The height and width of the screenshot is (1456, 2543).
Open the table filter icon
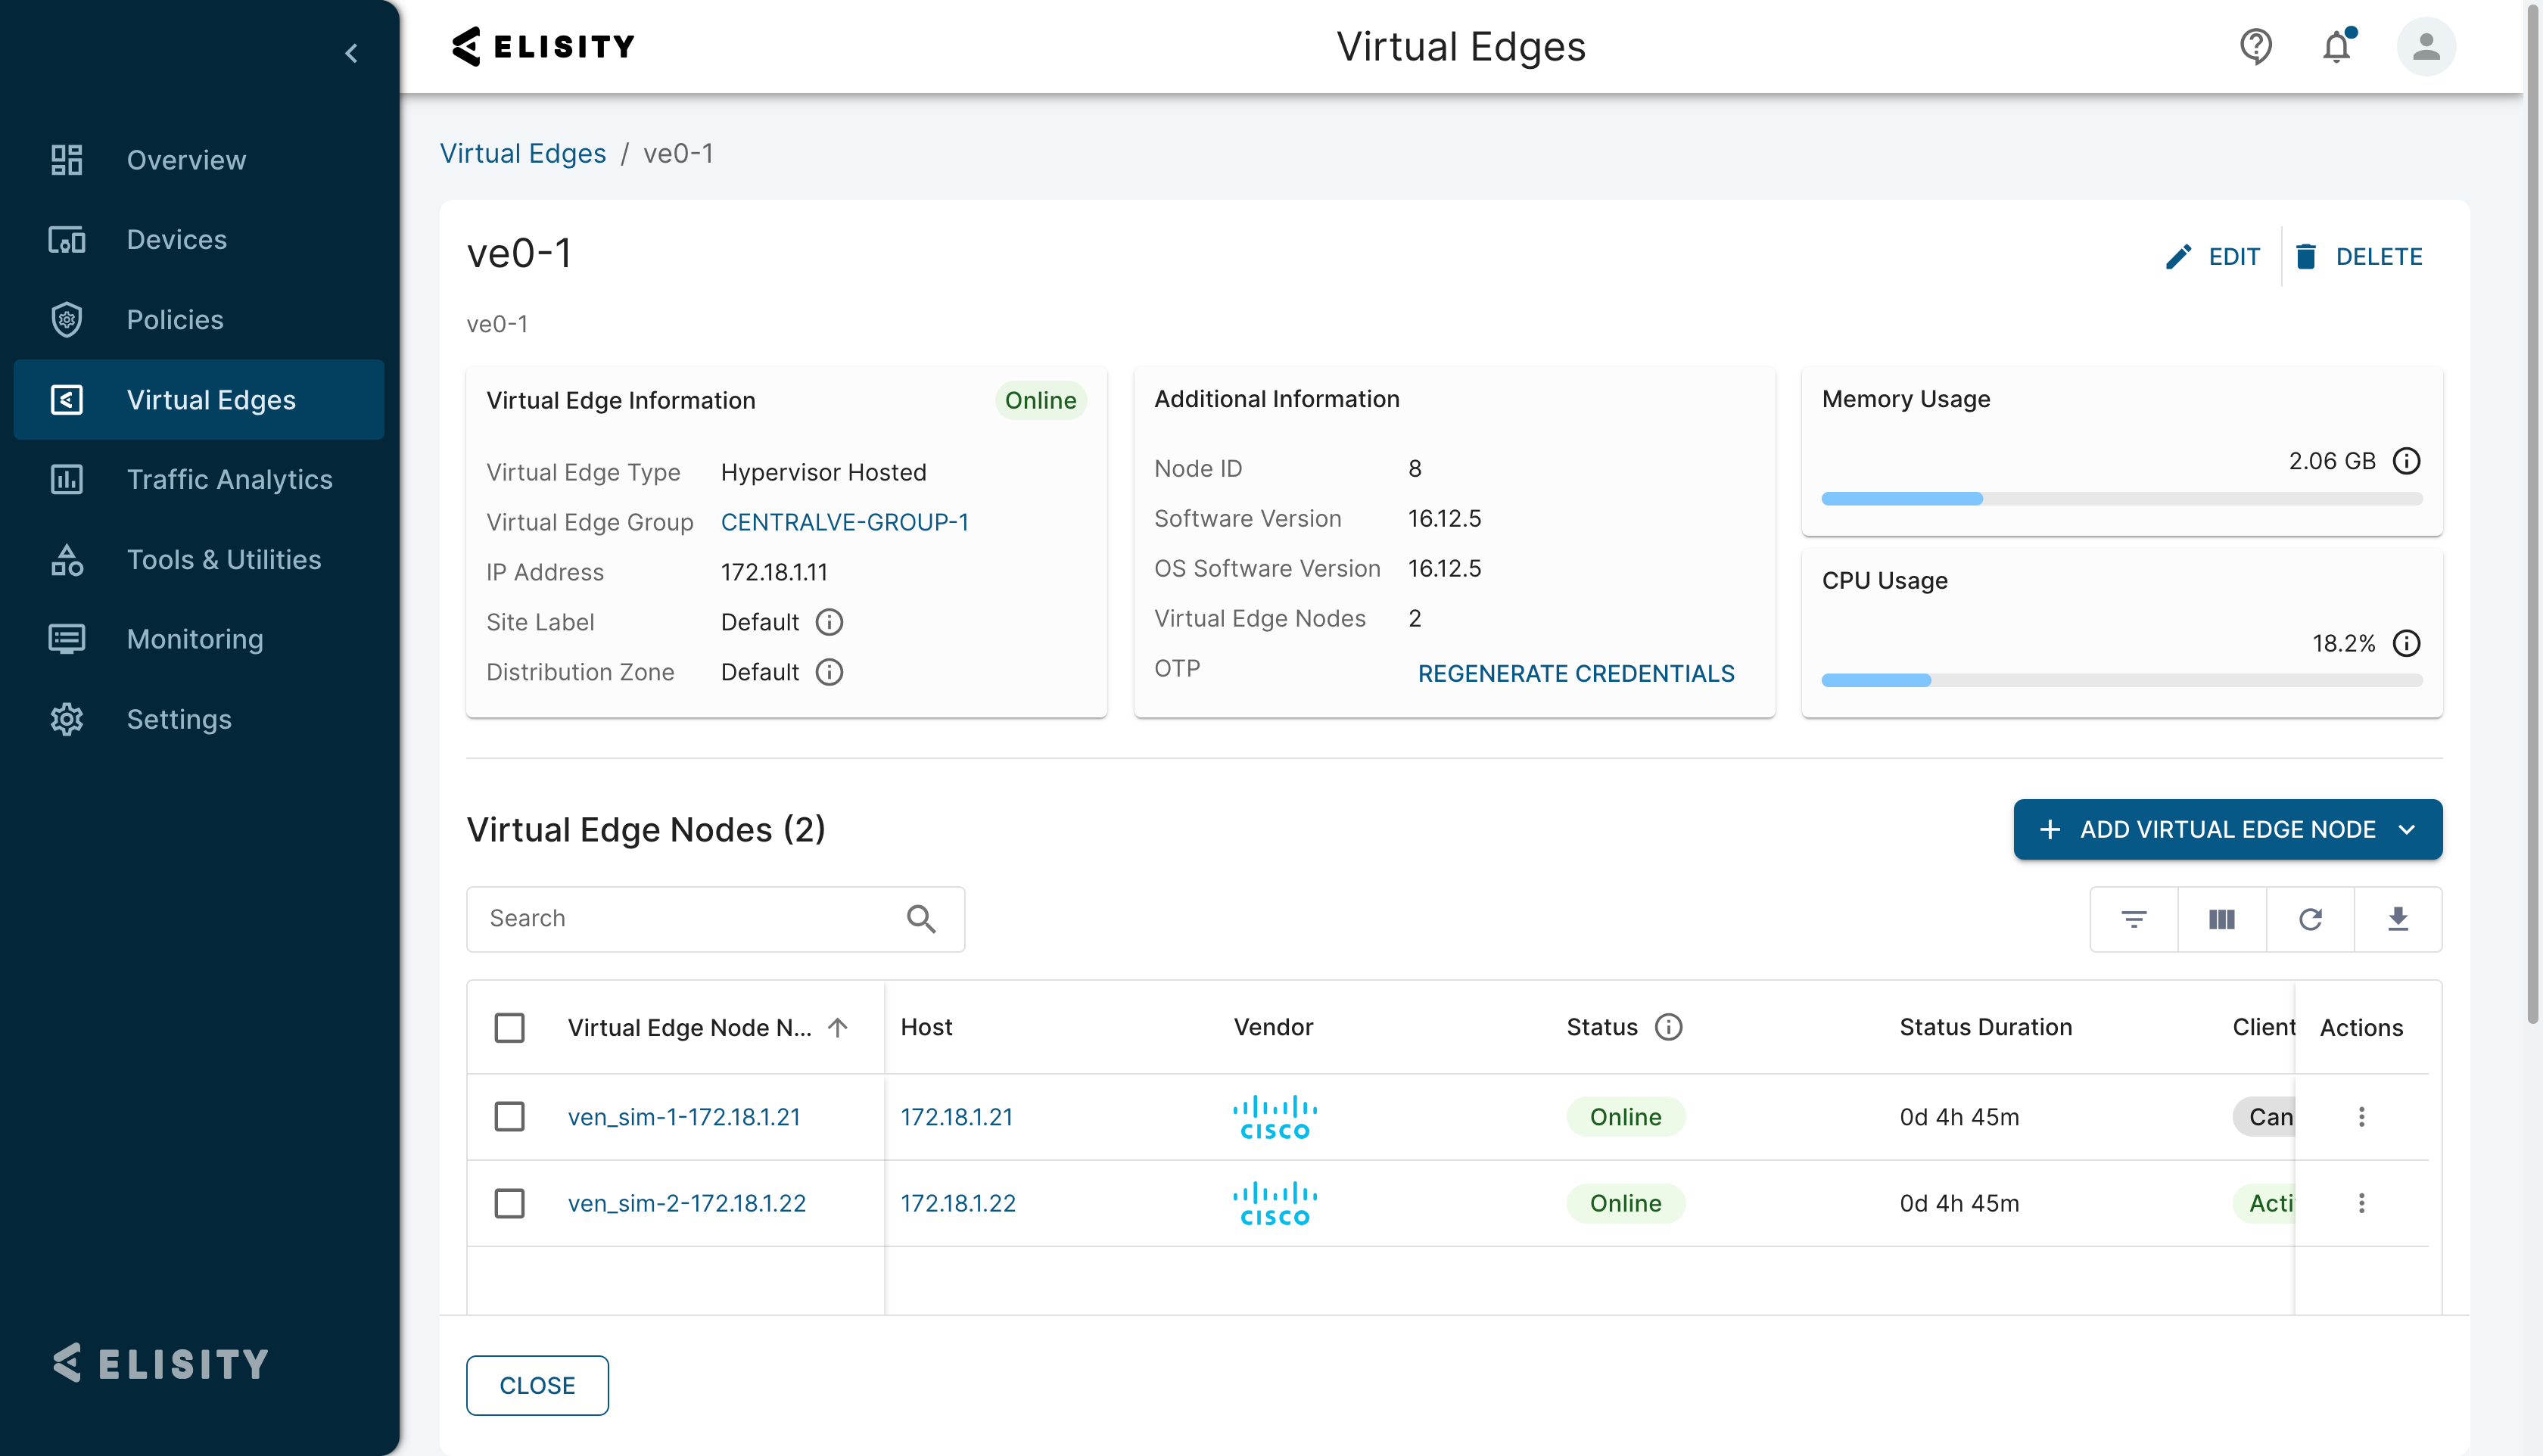(2134, 919)
